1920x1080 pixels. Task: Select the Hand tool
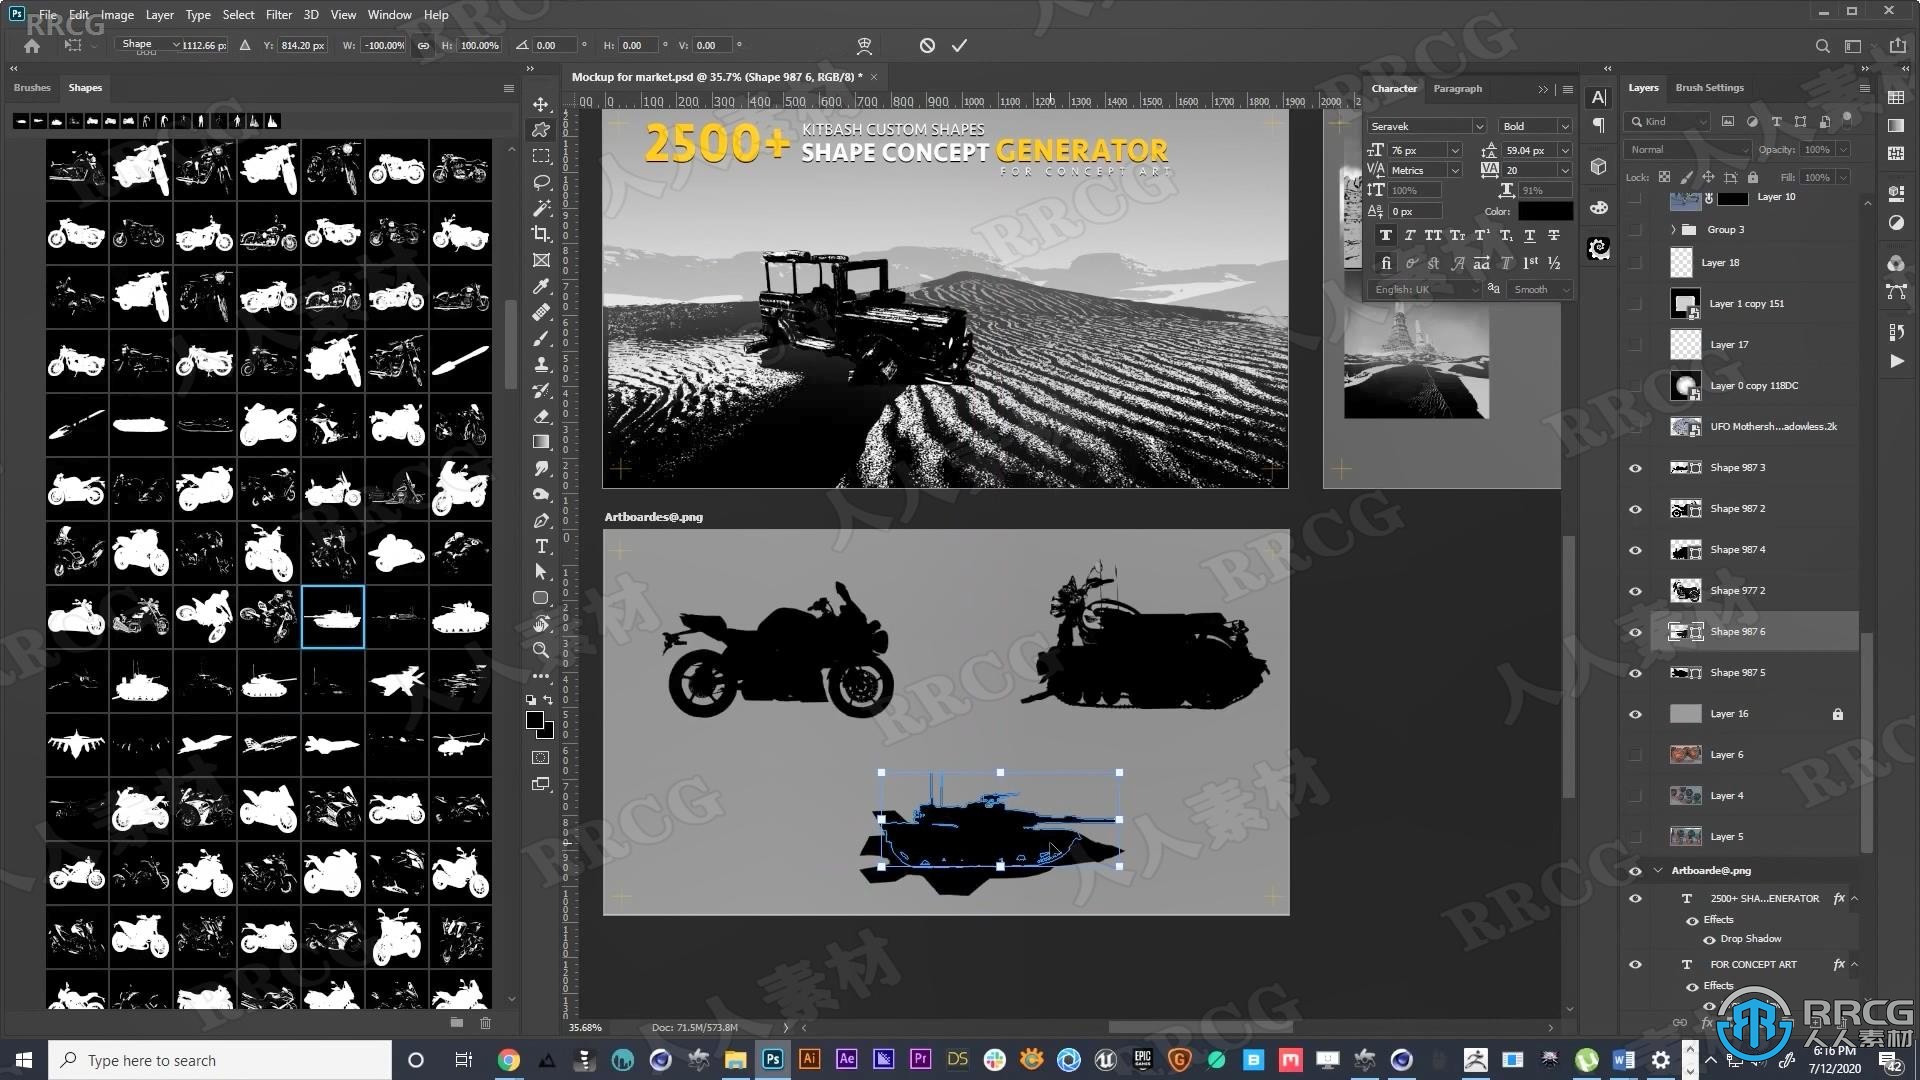[x=541, y=624]
